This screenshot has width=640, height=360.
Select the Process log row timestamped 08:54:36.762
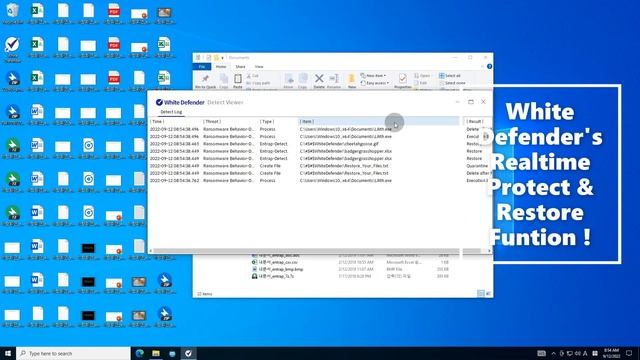pyautogui.click(x=320, y=180)
